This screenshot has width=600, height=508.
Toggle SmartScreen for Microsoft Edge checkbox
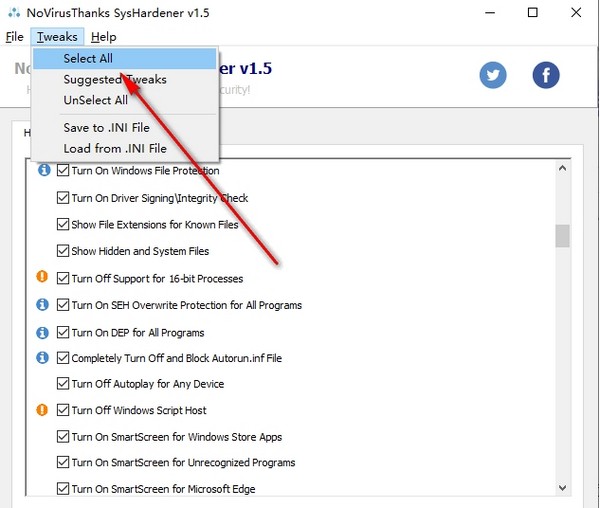(x=63, y=488)
